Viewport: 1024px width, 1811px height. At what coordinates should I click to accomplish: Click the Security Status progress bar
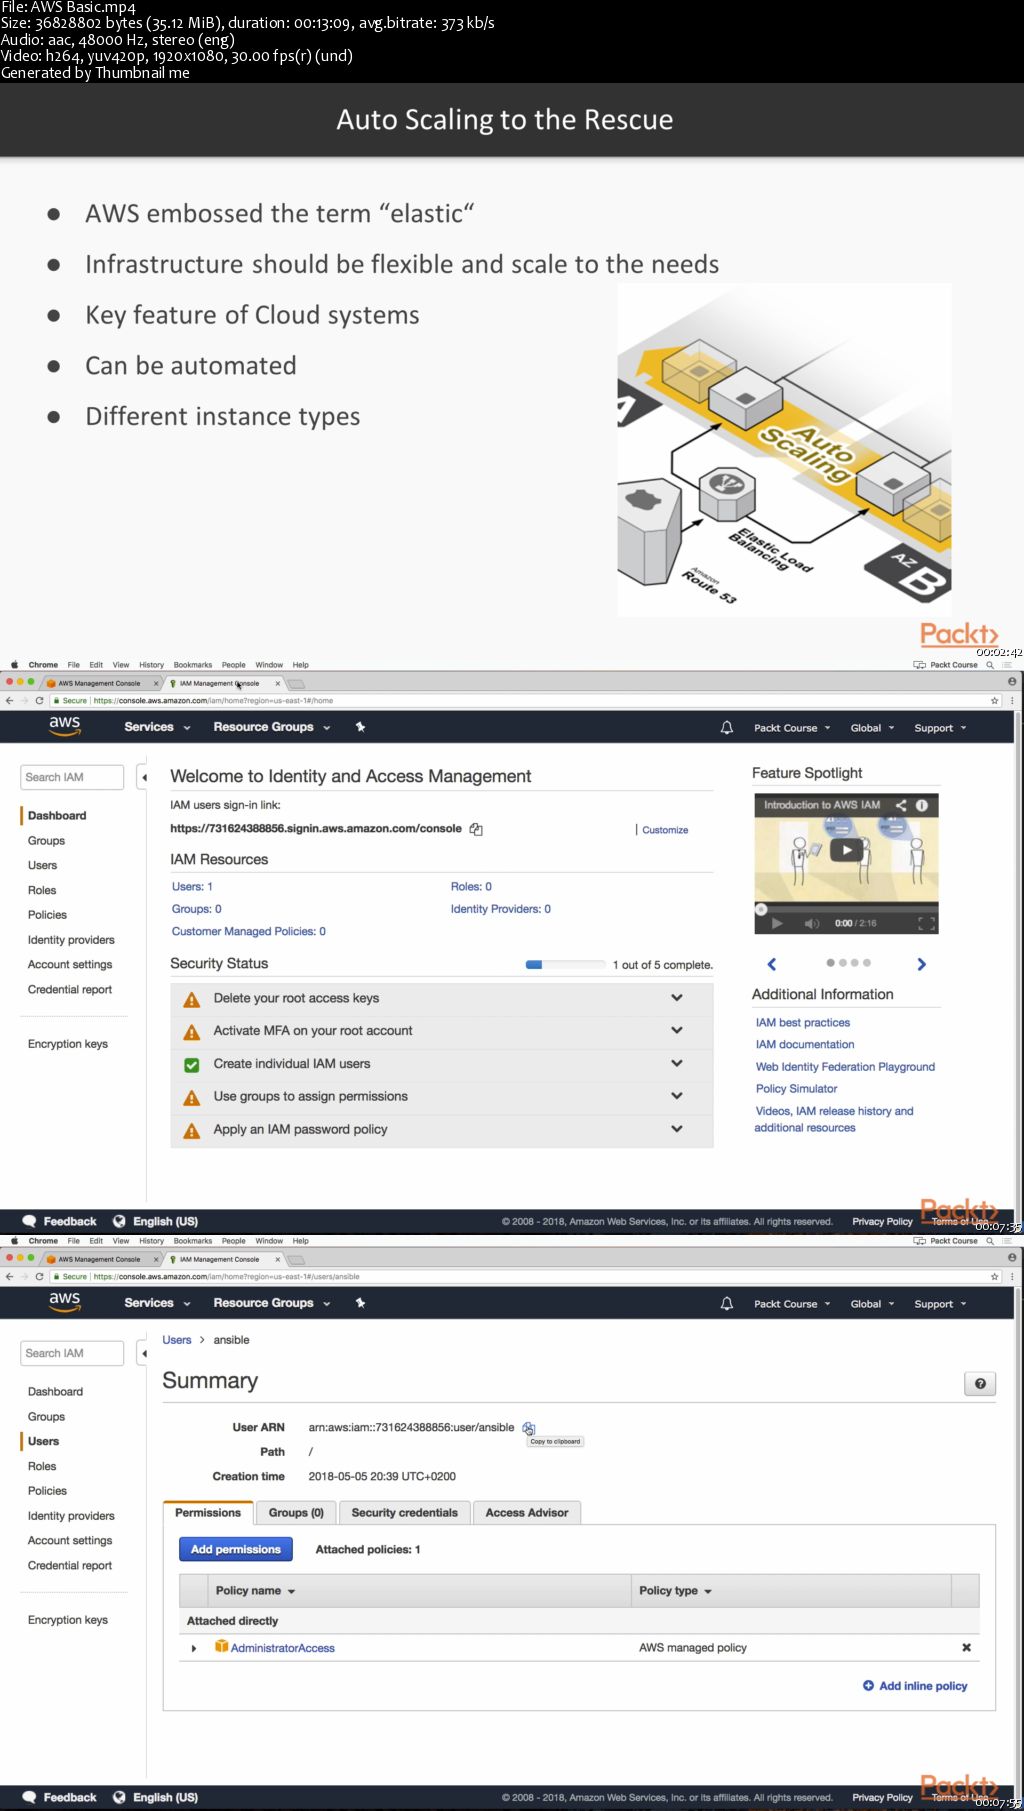point(565,965)
